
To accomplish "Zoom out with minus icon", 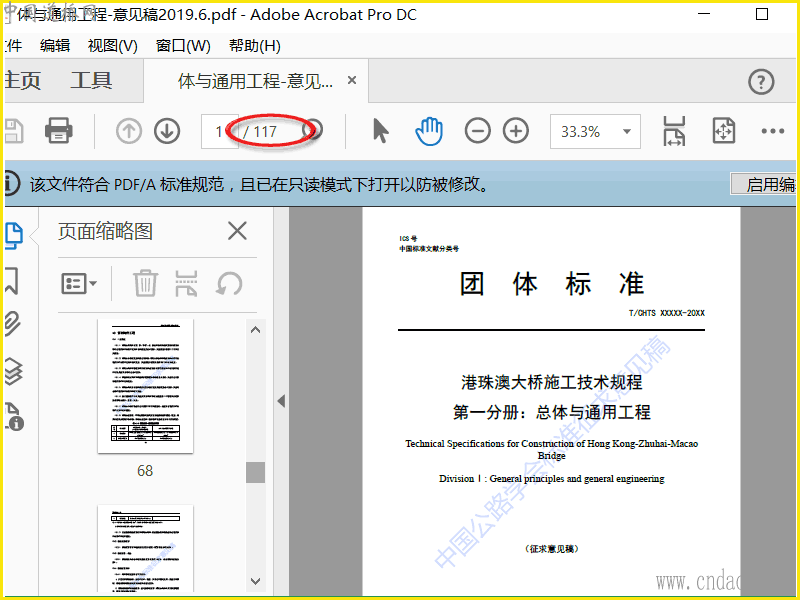I will 478,131.
